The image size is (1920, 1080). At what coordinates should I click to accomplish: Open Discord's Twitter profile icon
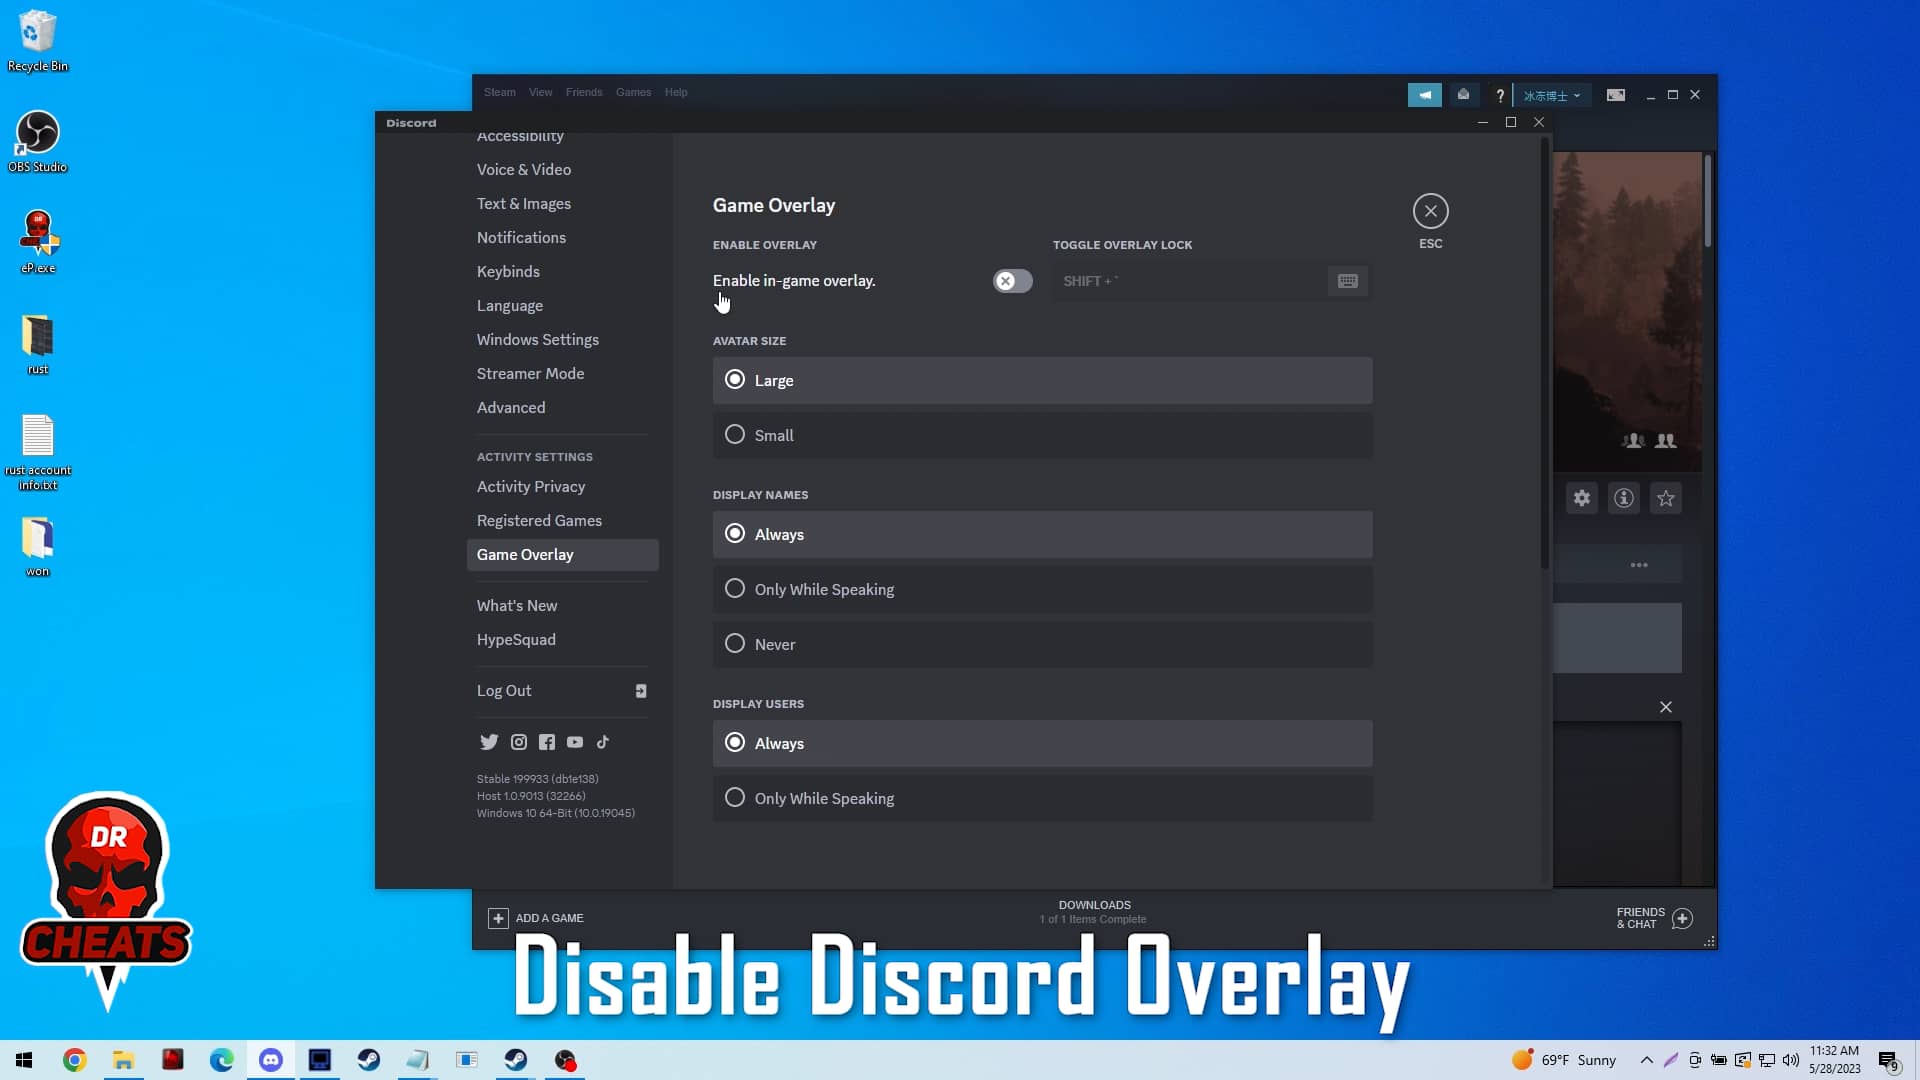pos(489,742)
